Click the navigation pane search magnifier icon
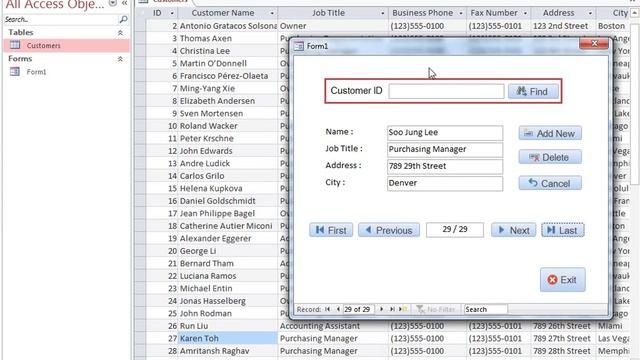Viewport: 640px width, 360px height. (x=123, y=19)
